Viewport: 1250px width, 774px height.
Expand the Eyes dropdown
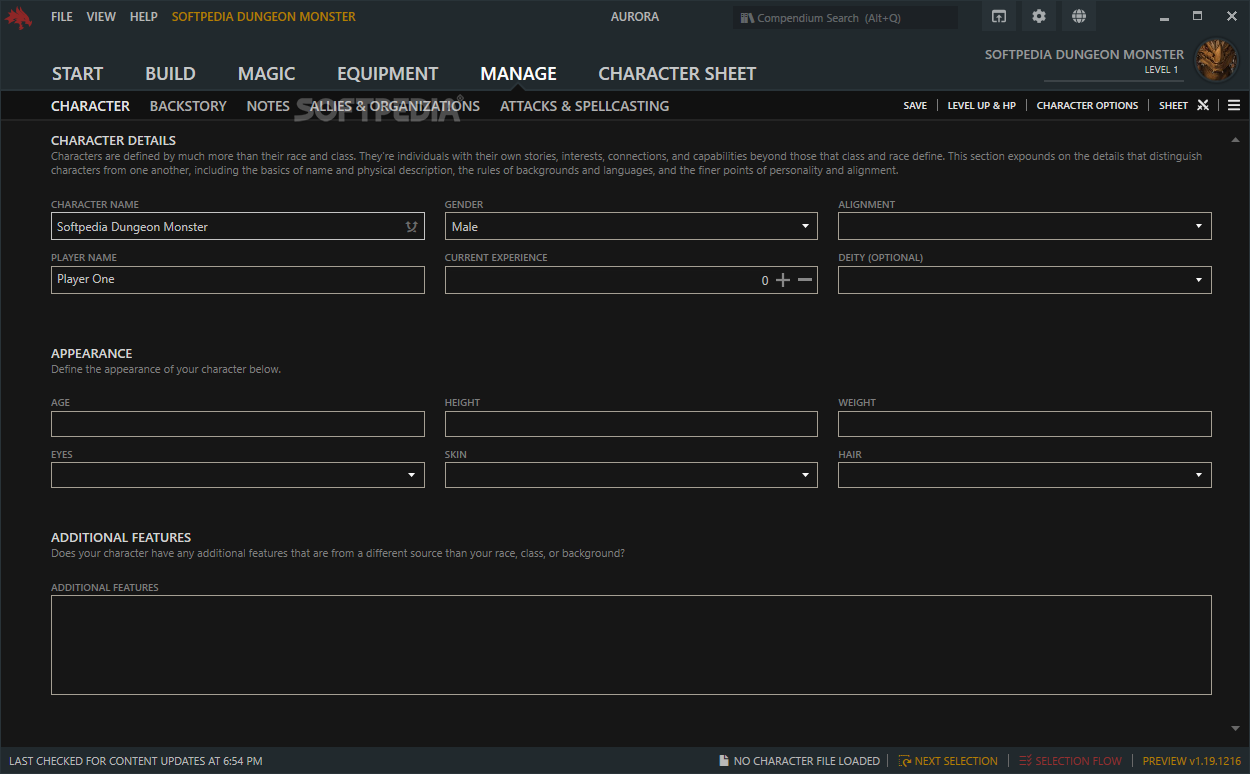238,475
